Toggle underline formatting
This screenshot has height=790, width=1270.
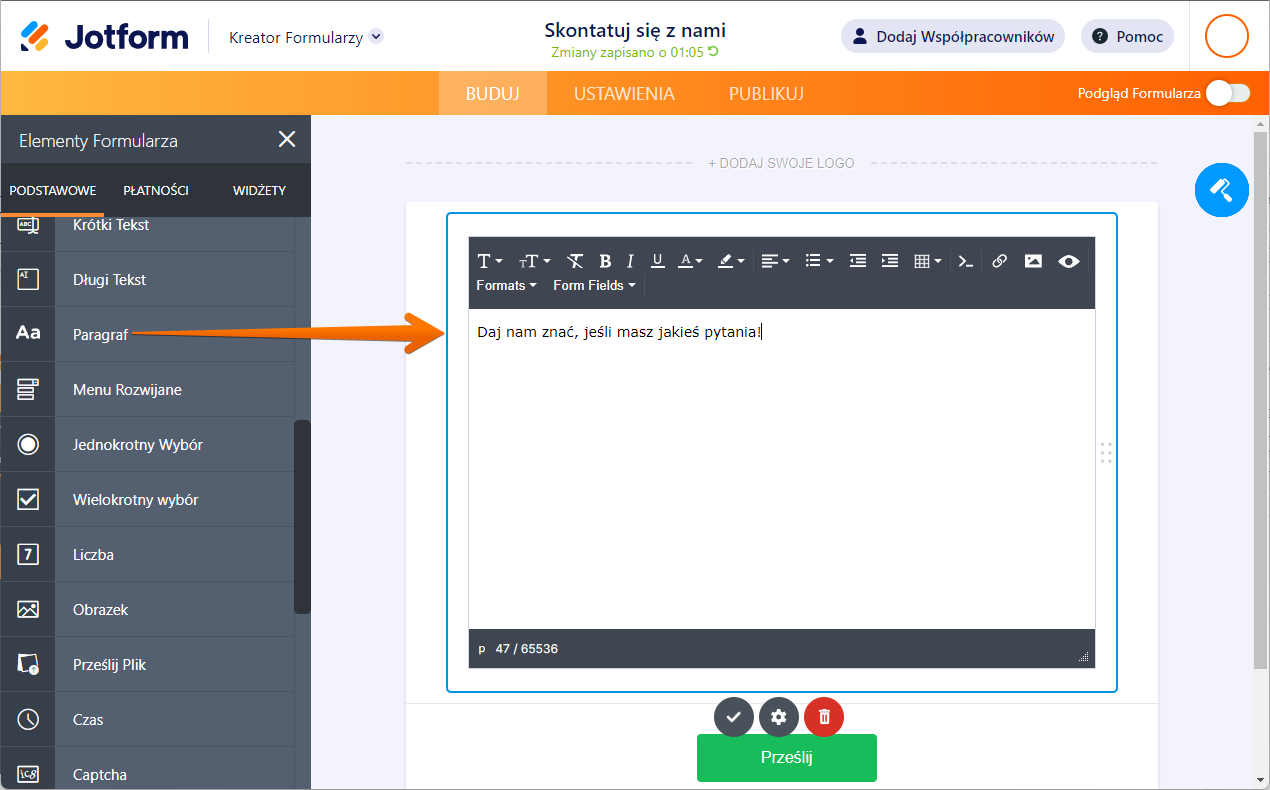click(x=657, y=261)
